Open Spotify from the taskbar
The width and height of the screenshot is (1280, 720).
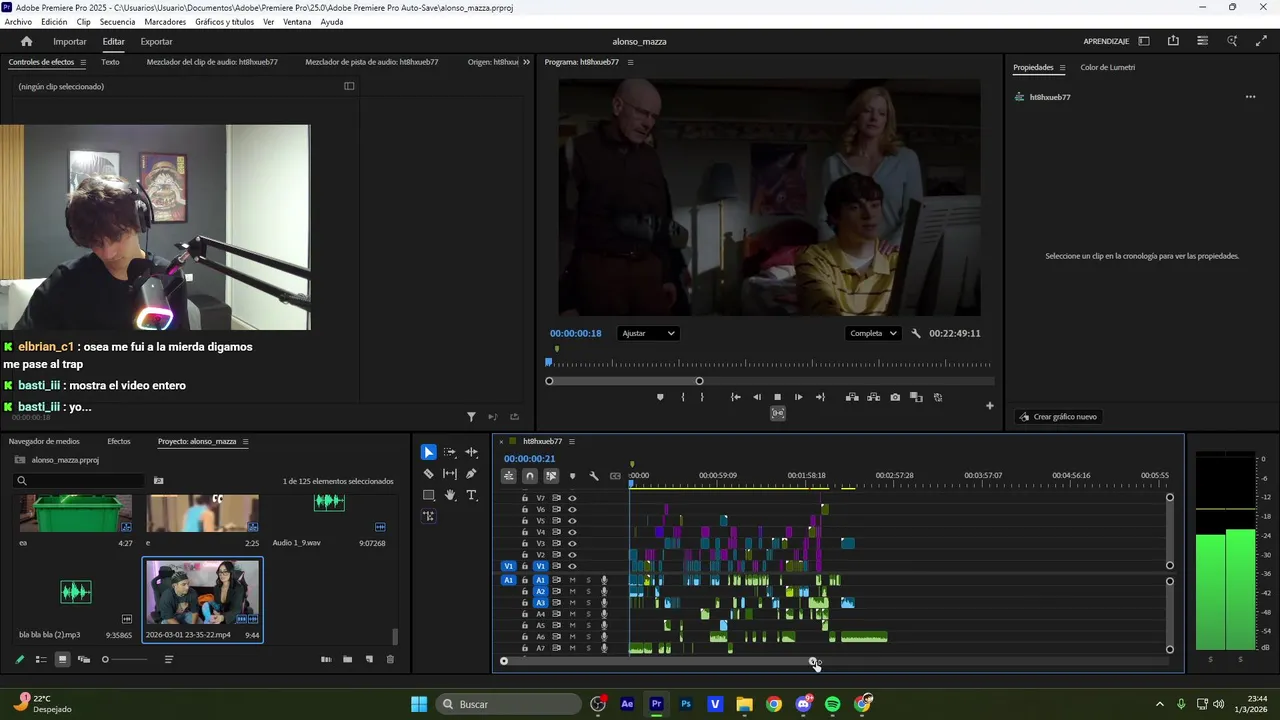833,704
